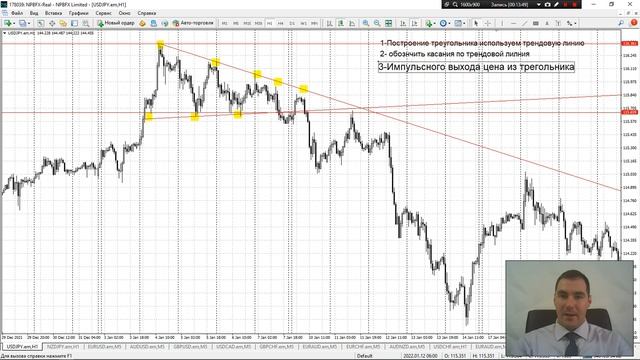Click the profiles icon

tap(22, 23)
